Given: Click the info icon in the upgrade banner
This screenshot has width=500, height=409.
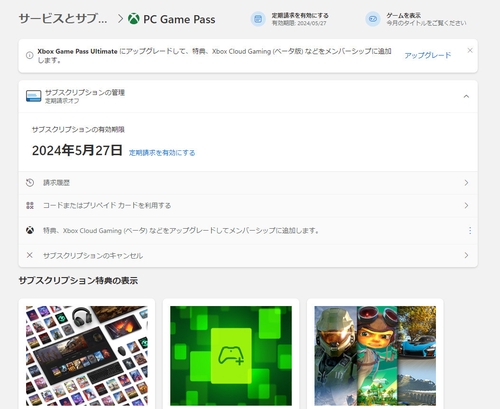Looking at the screenshot, I should [30, 55].
